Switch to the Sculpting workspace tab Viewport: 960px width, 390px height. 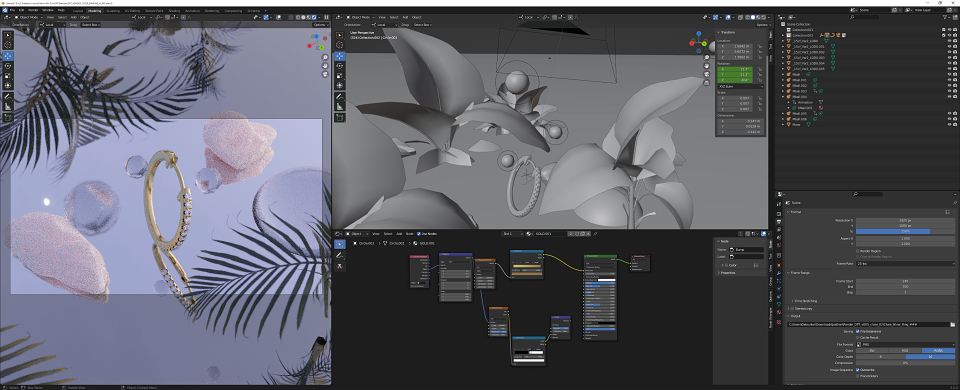pyautogui.click(x=113, y=10)
